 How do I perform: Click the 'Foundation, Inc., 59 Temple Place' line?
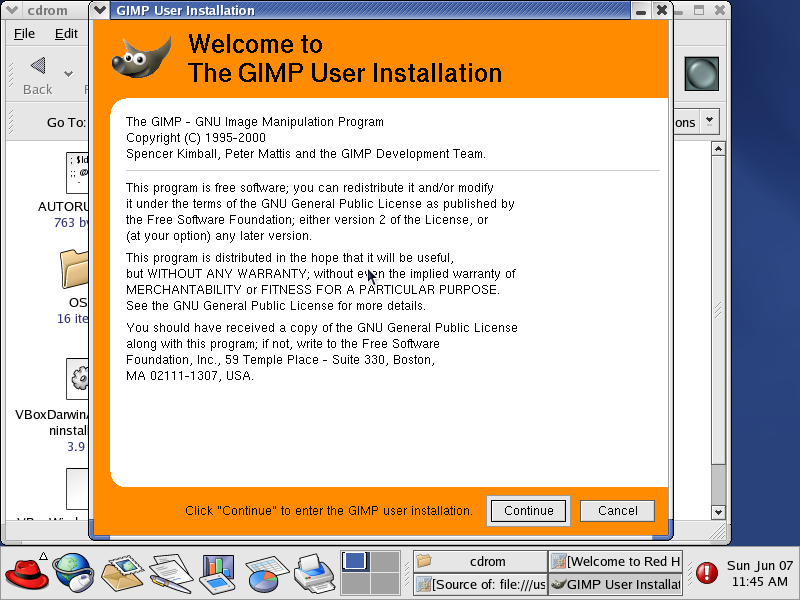point(280,360)
